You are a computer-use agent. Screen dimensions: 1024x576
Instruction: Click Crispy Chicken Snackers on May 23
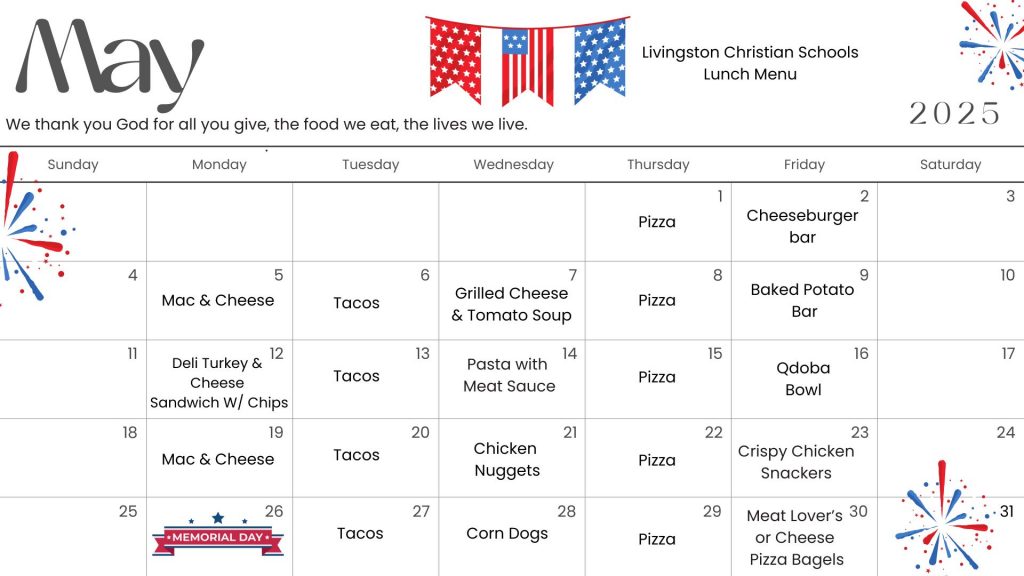[795, 462]
